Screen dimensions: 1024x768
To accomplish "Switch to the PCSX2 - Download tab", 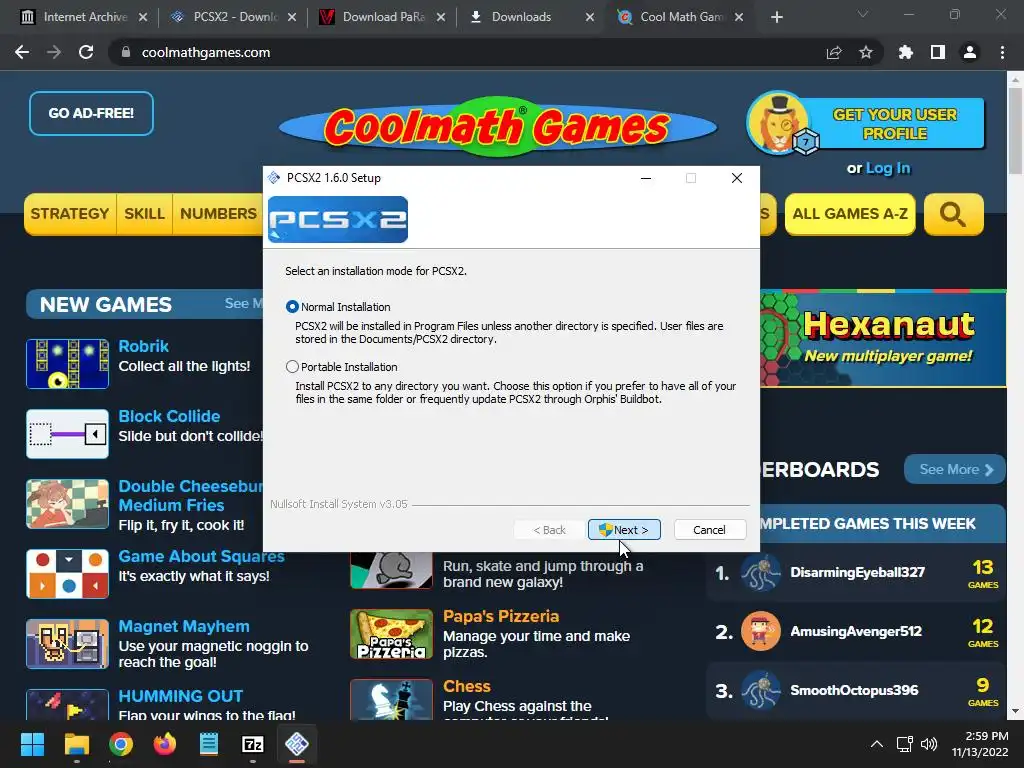I will click(x=233, y=17).
